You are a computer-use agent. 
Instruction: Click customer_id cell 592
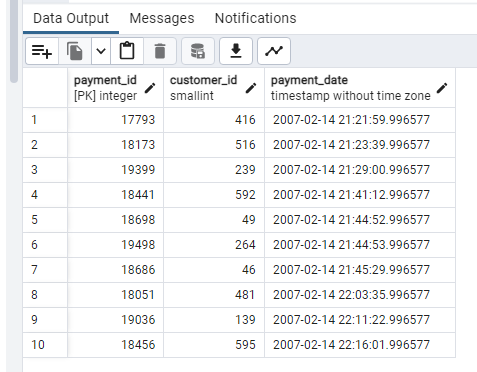click(214, 195)
